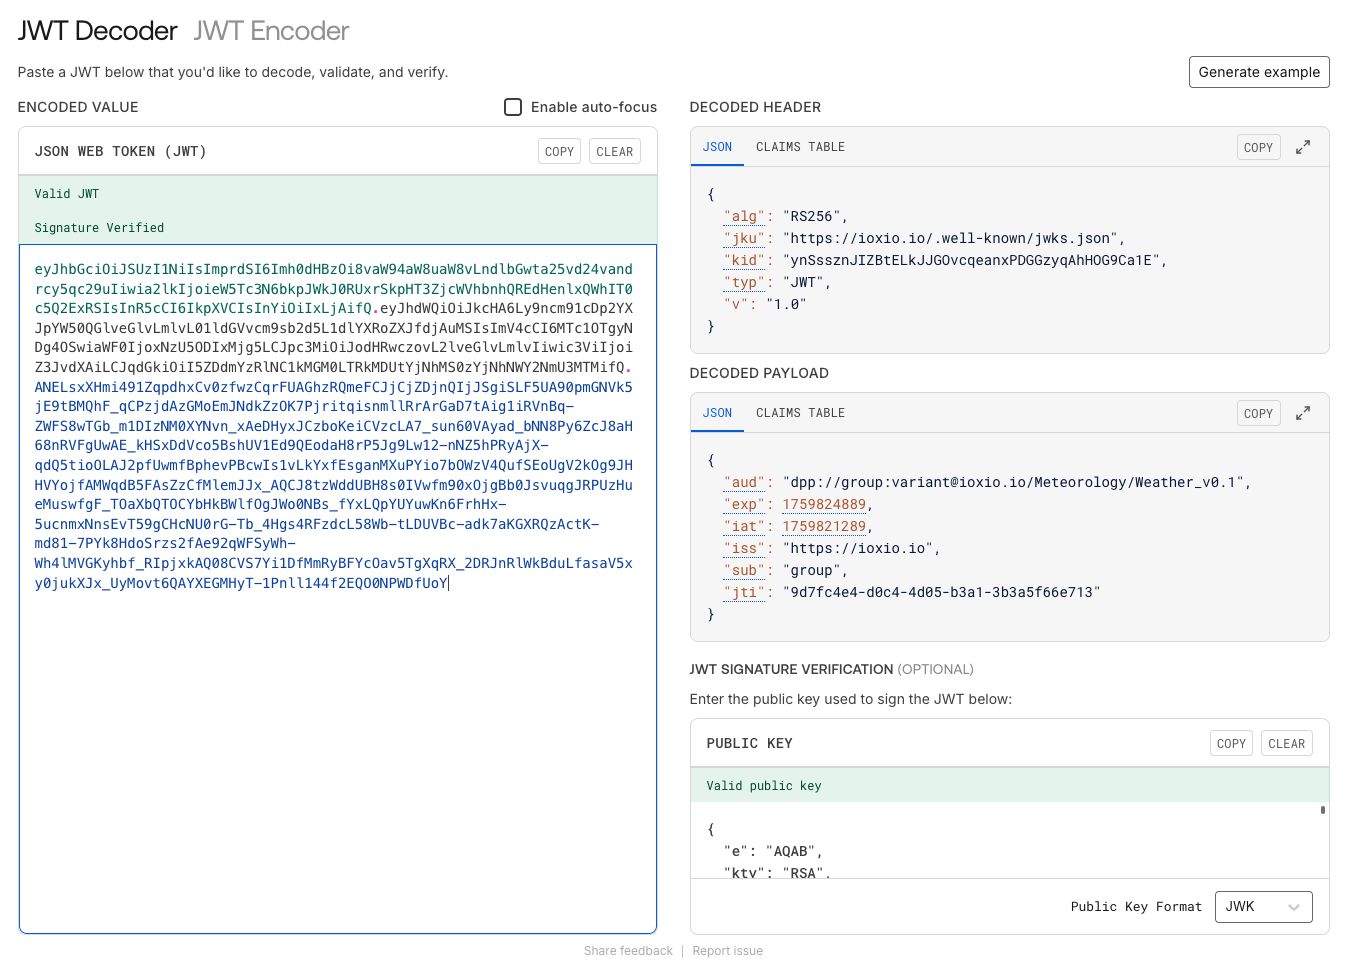
Task: Click the Share feedback link
Action: (628, 951)
